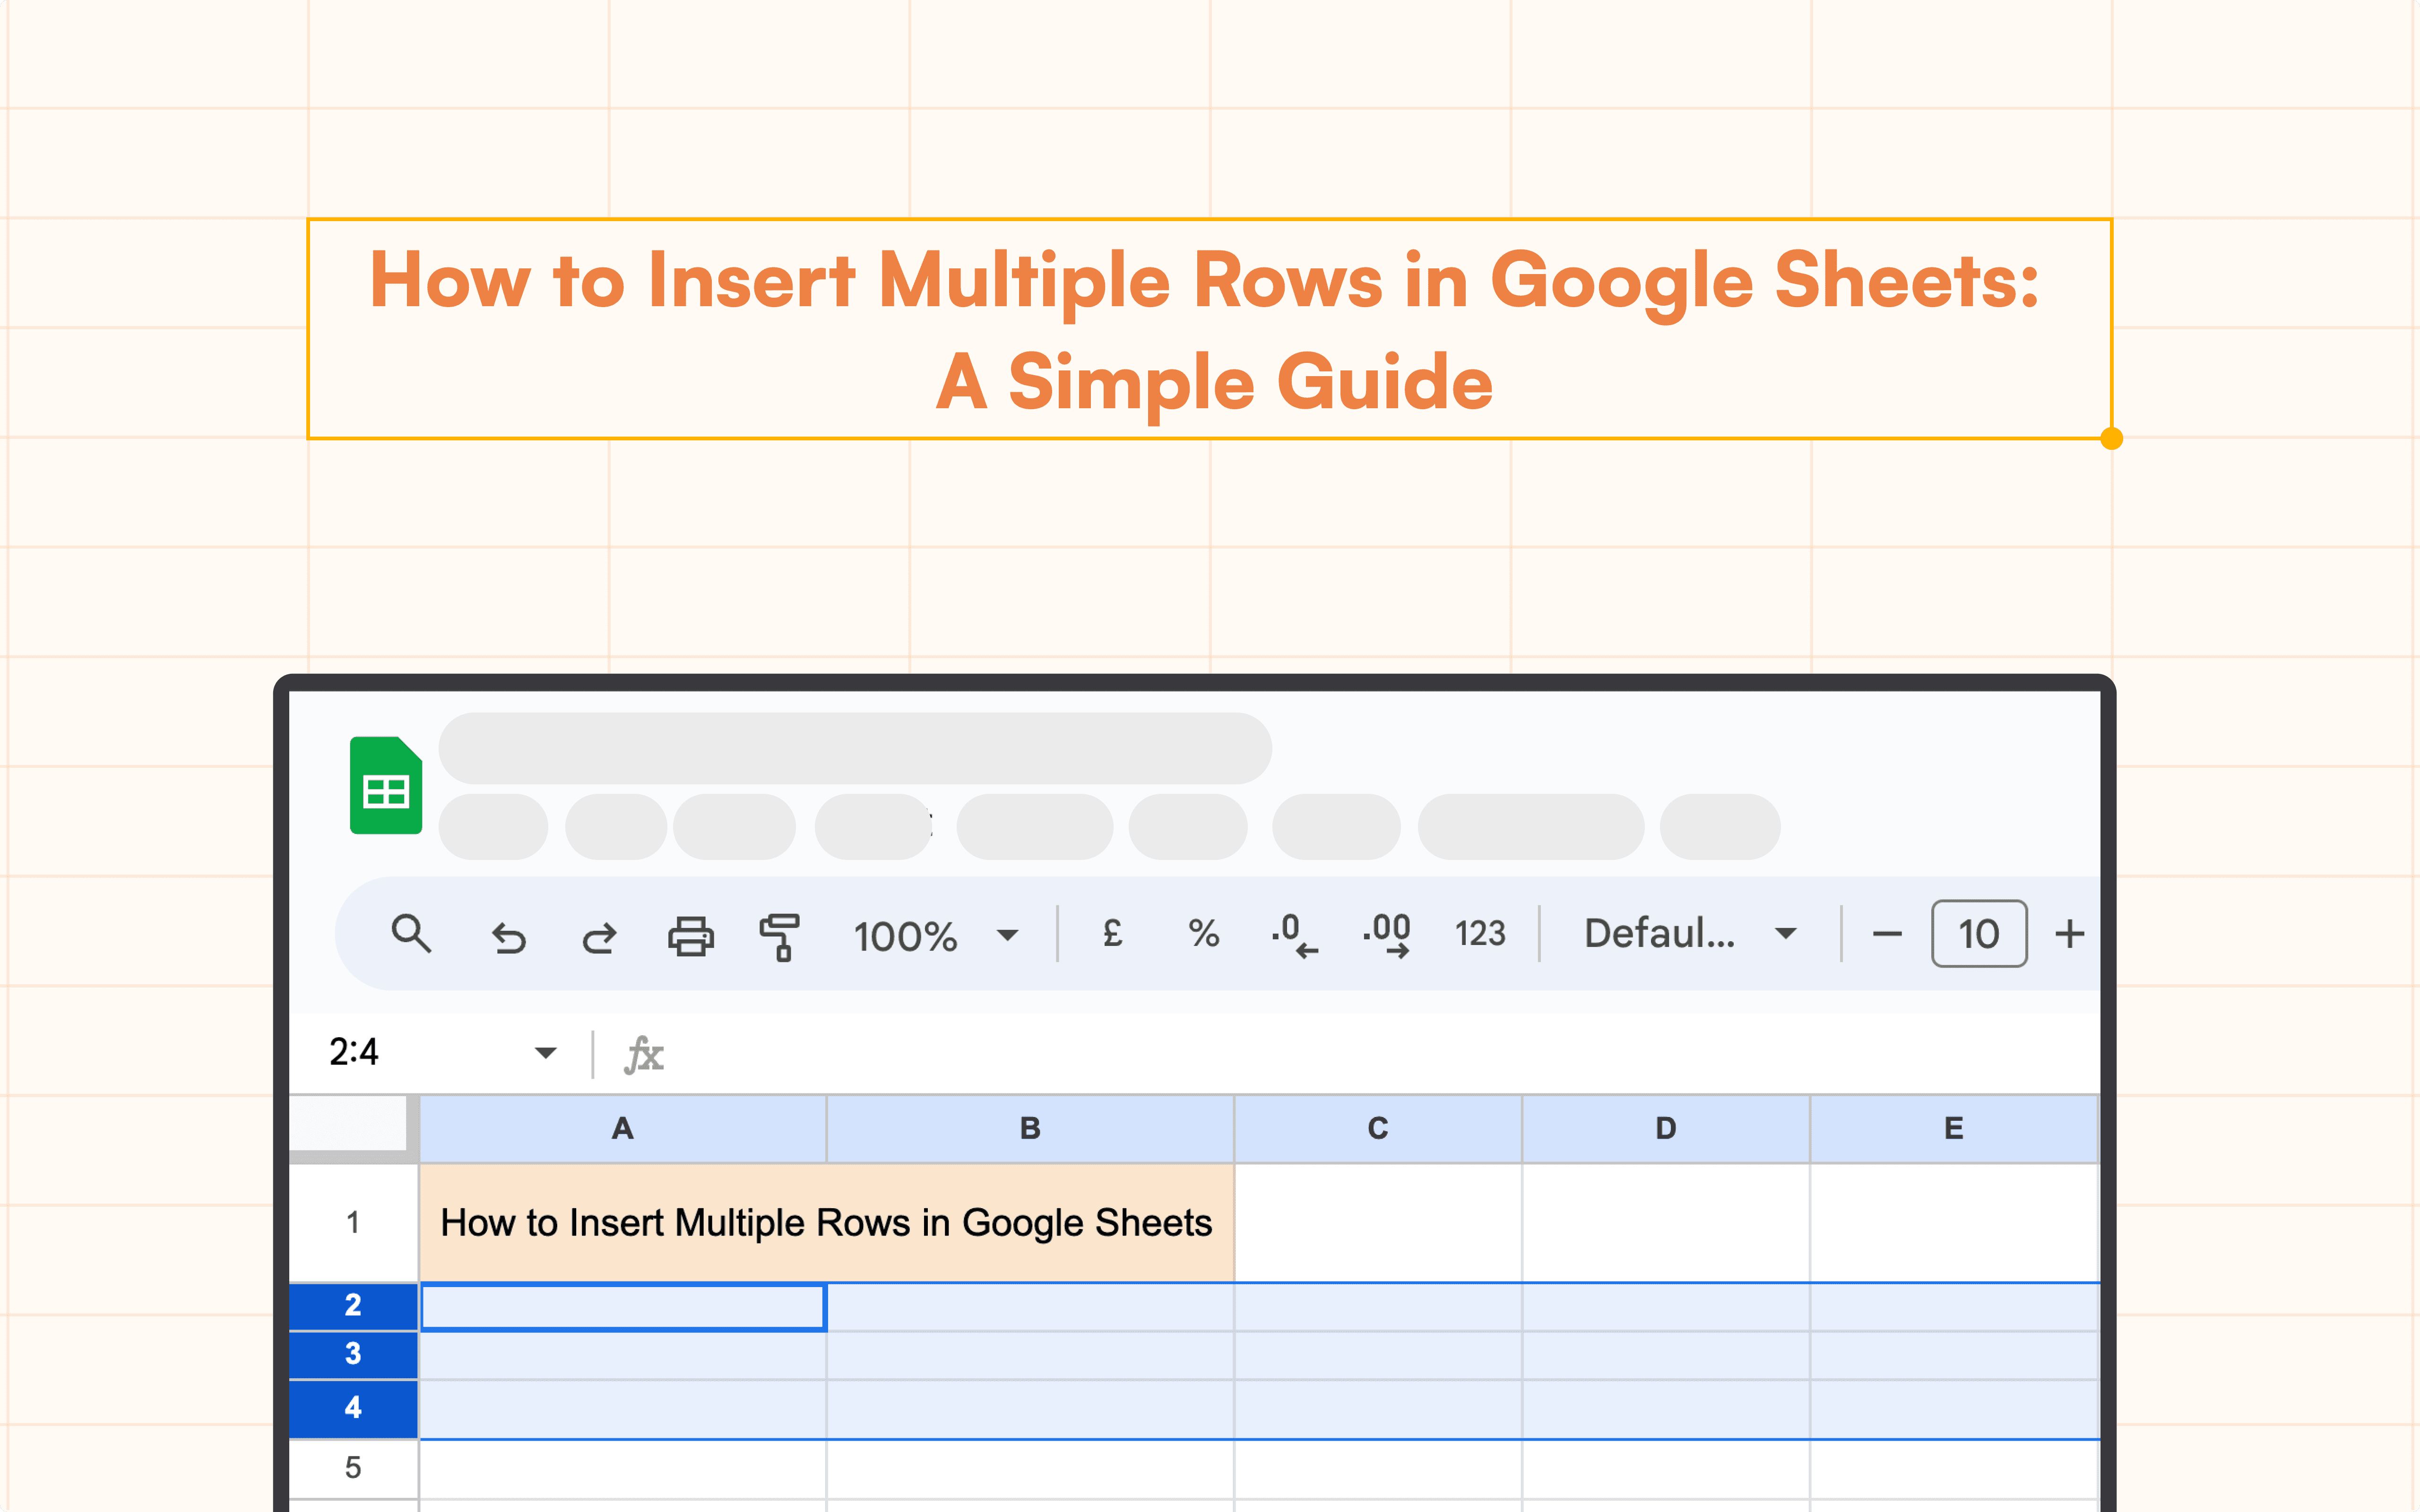
Task: Click the font size field showing 10
Action: 1979,934
